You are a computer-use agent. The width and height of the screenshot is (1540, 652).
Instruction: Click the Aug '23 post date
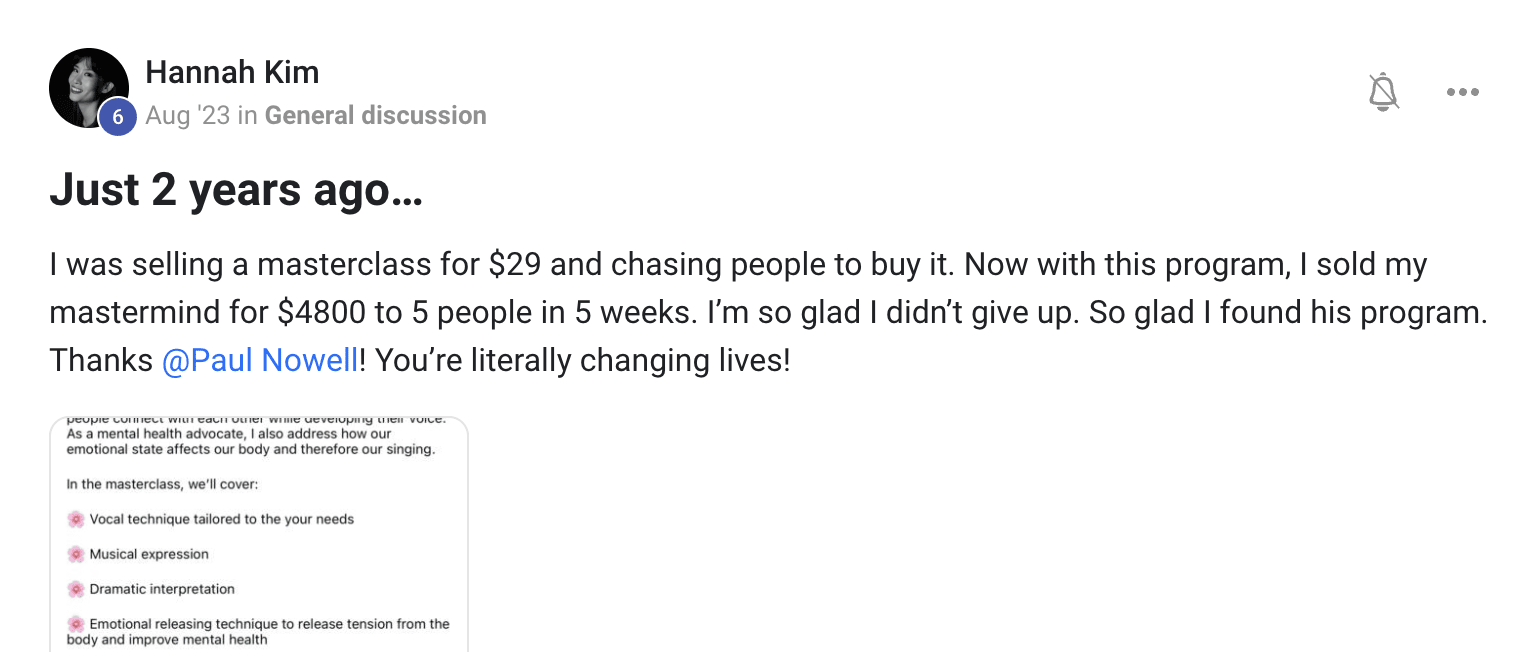(x=187, y=116)
